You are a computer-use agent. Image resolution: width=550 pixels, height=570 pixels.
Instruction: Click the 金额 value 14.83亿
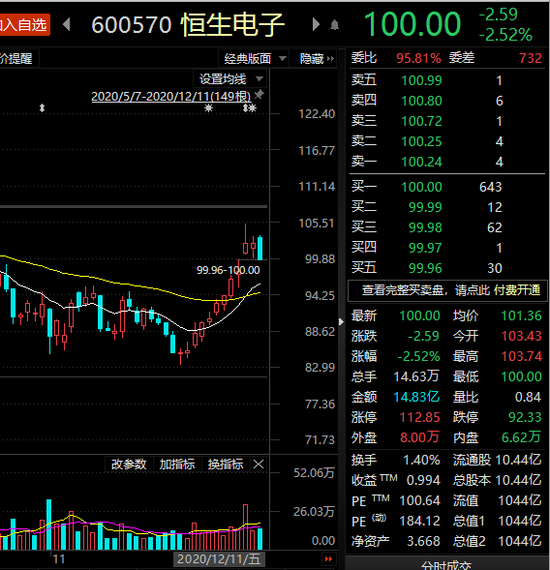pos(417,397)
